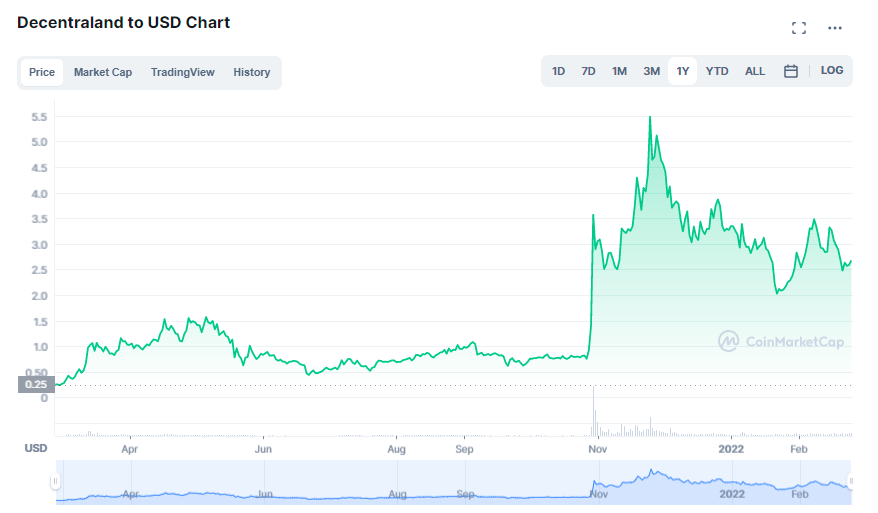Click the 1.0 y-axis label
Image resolution: width=878 pixels, height=513 pixels.
click(39, 347)
